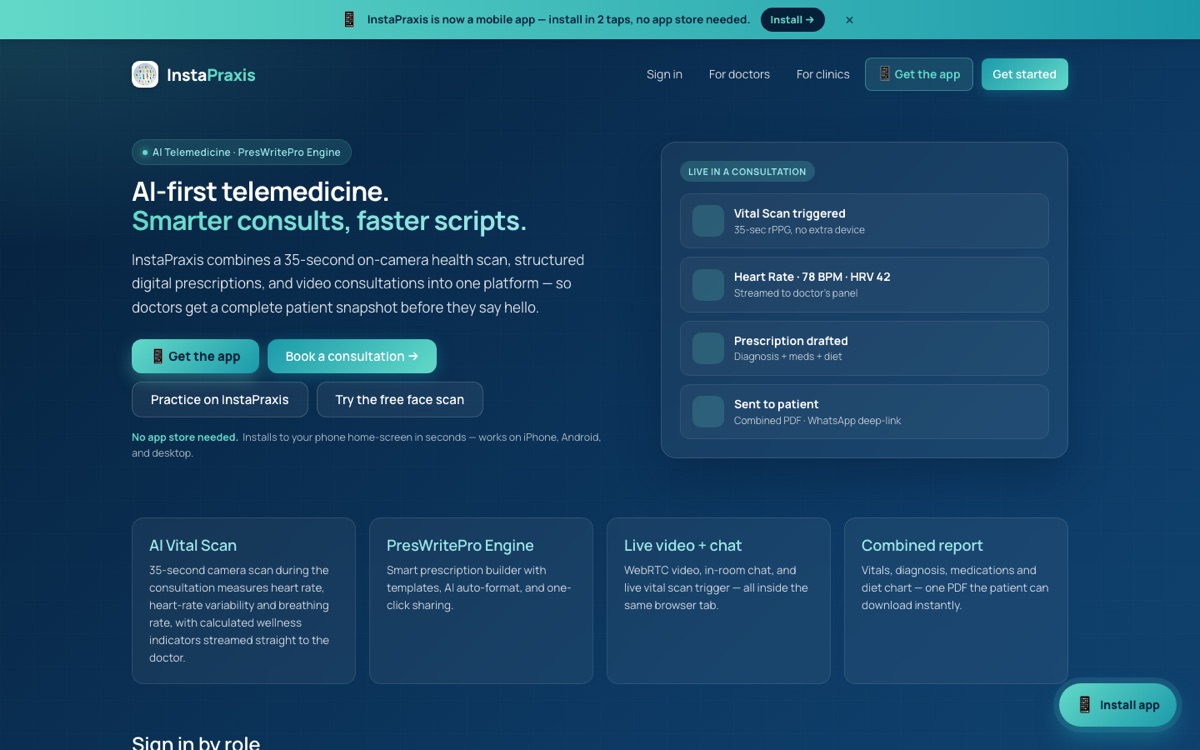This screenshot has height=750, width=1200.
Task: Click the Streamed to doctor's panel text
Action: click(796, 293)
